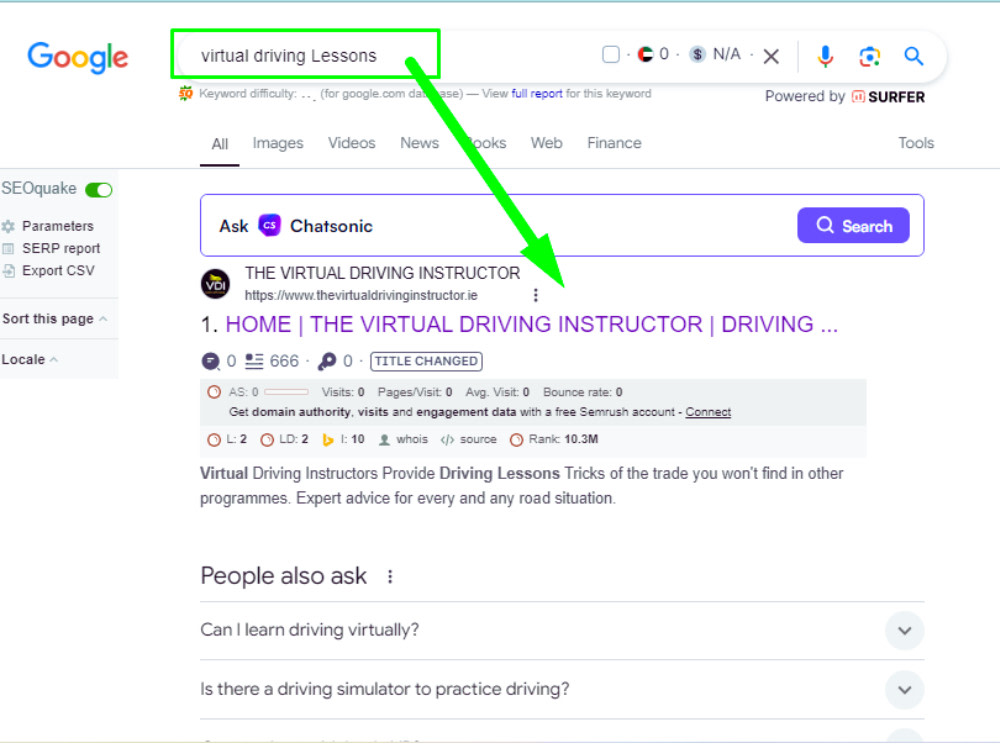
Task: Click the UAE flag search volume icon
Action: [645, 55]
